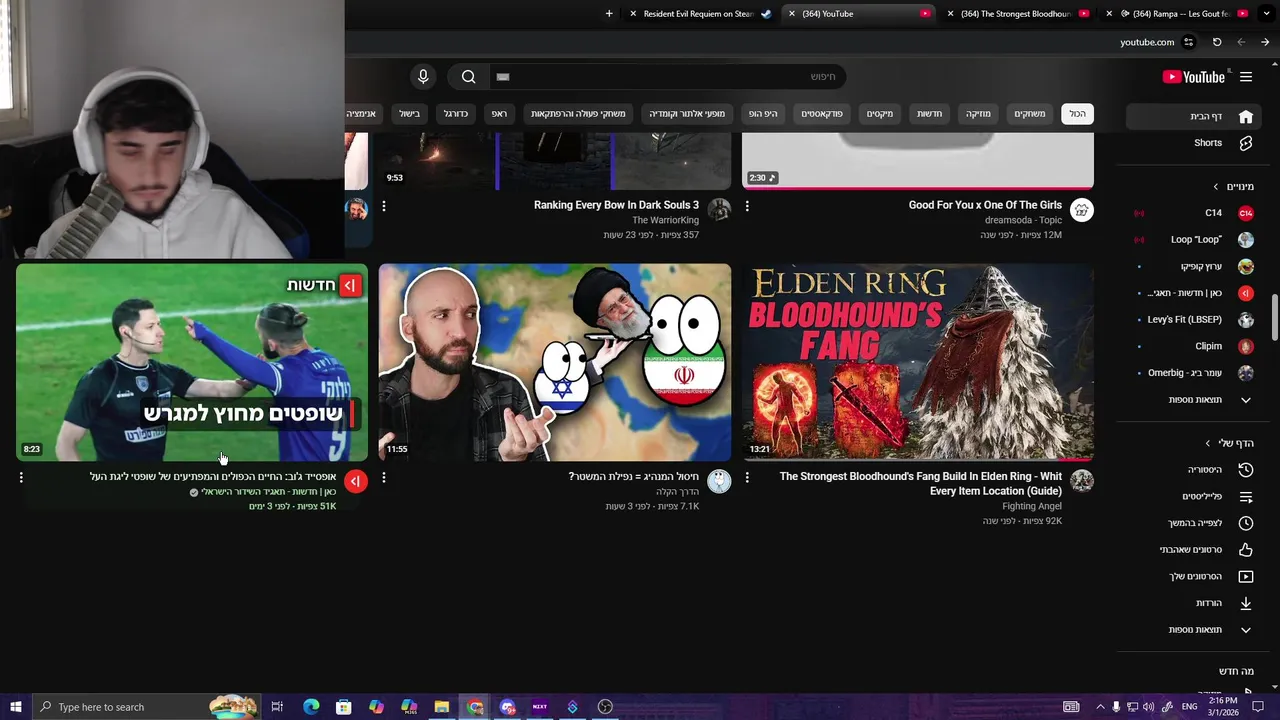
Task: Open הדרך הקלה channel avatar
Action: (x=719, y=481)
